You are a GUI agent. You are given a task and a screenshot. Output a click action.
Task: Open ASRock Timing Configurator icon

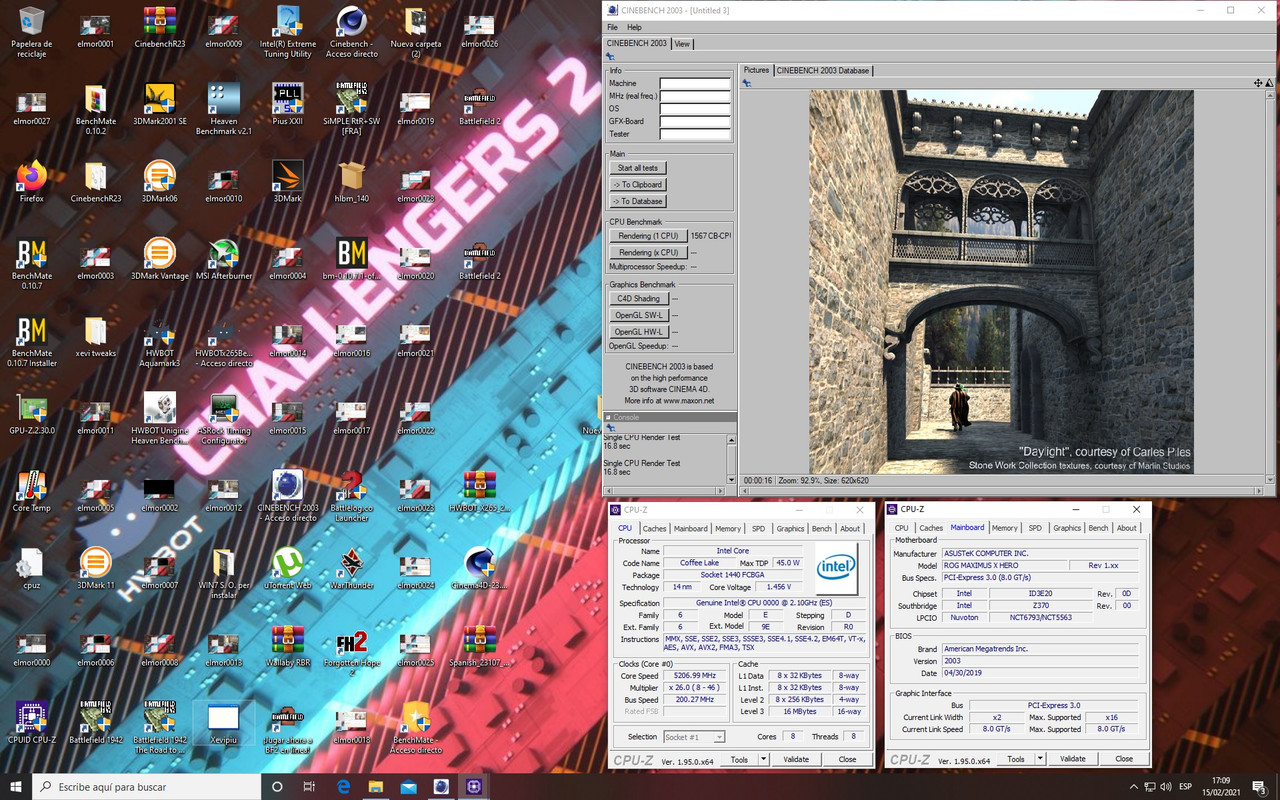coord(223,420)
